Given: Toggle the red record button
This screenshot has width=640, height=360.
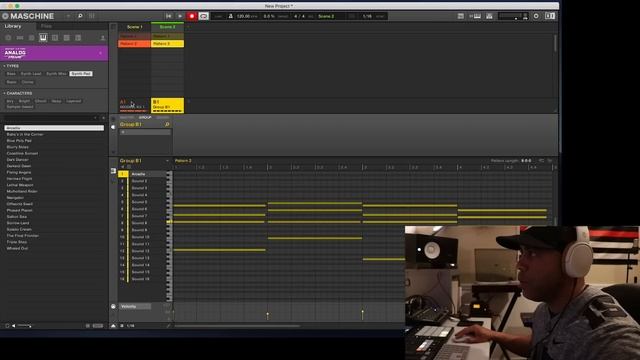Looking at the screenshot, I should point(191,16).
